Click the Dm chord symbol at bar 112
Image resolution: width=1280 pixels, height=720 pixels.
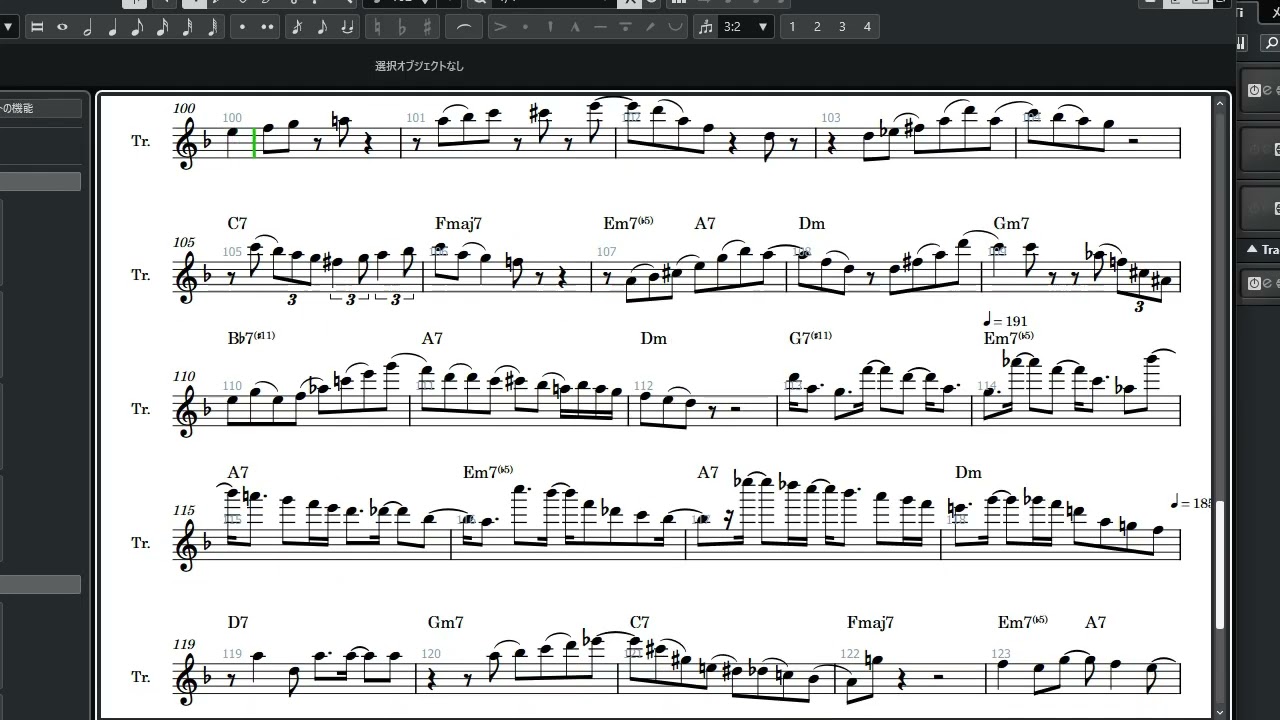coord(653,339)
